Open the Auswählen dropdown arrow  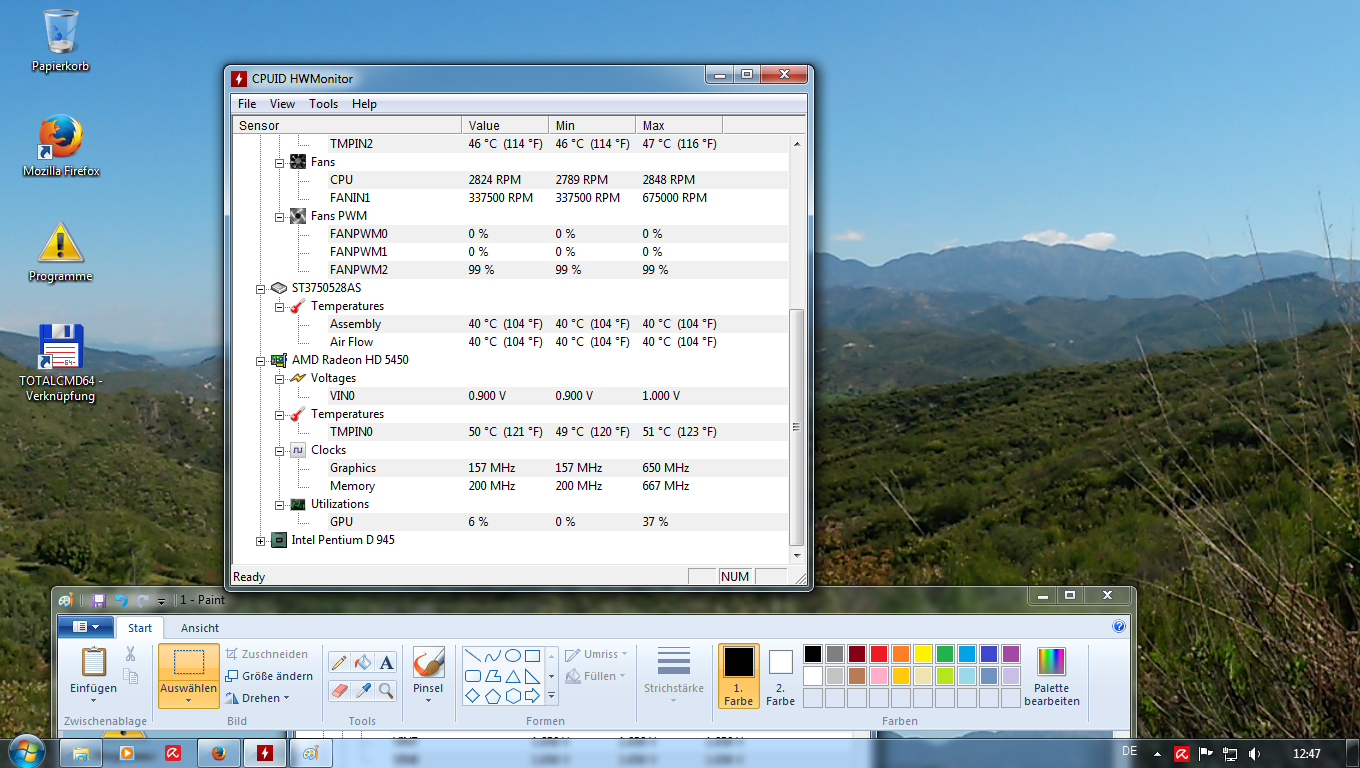[x=188, y=700]
